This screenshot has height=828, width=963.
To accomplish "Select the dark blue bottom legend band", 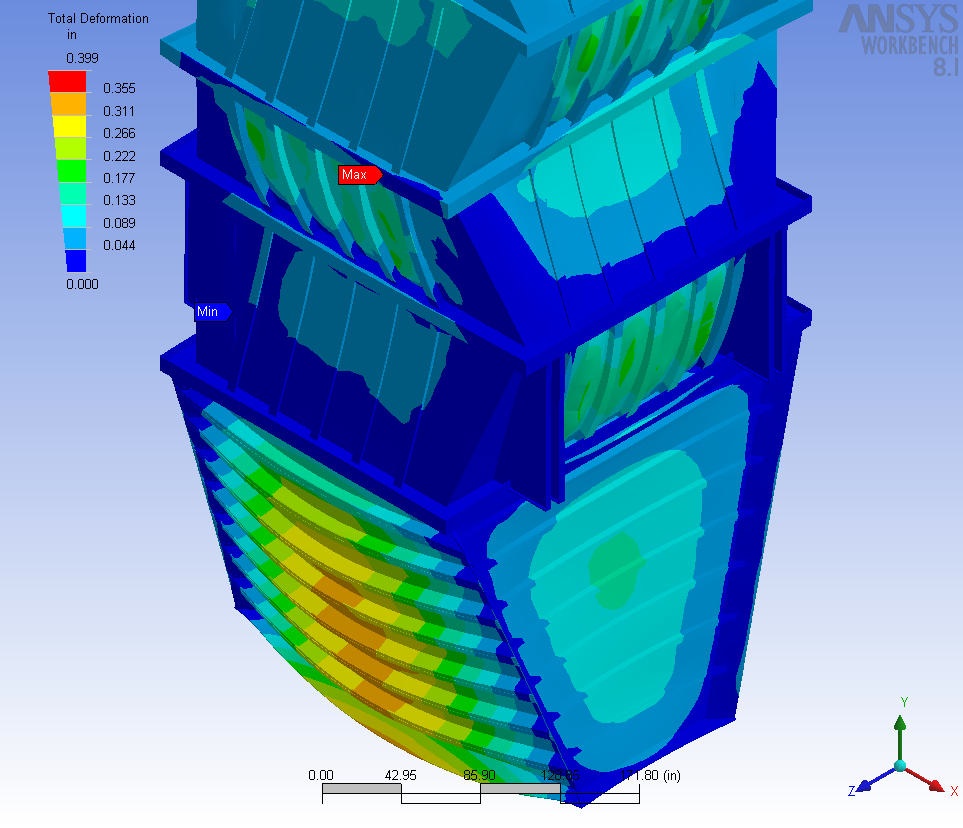I will pos(68,261).
